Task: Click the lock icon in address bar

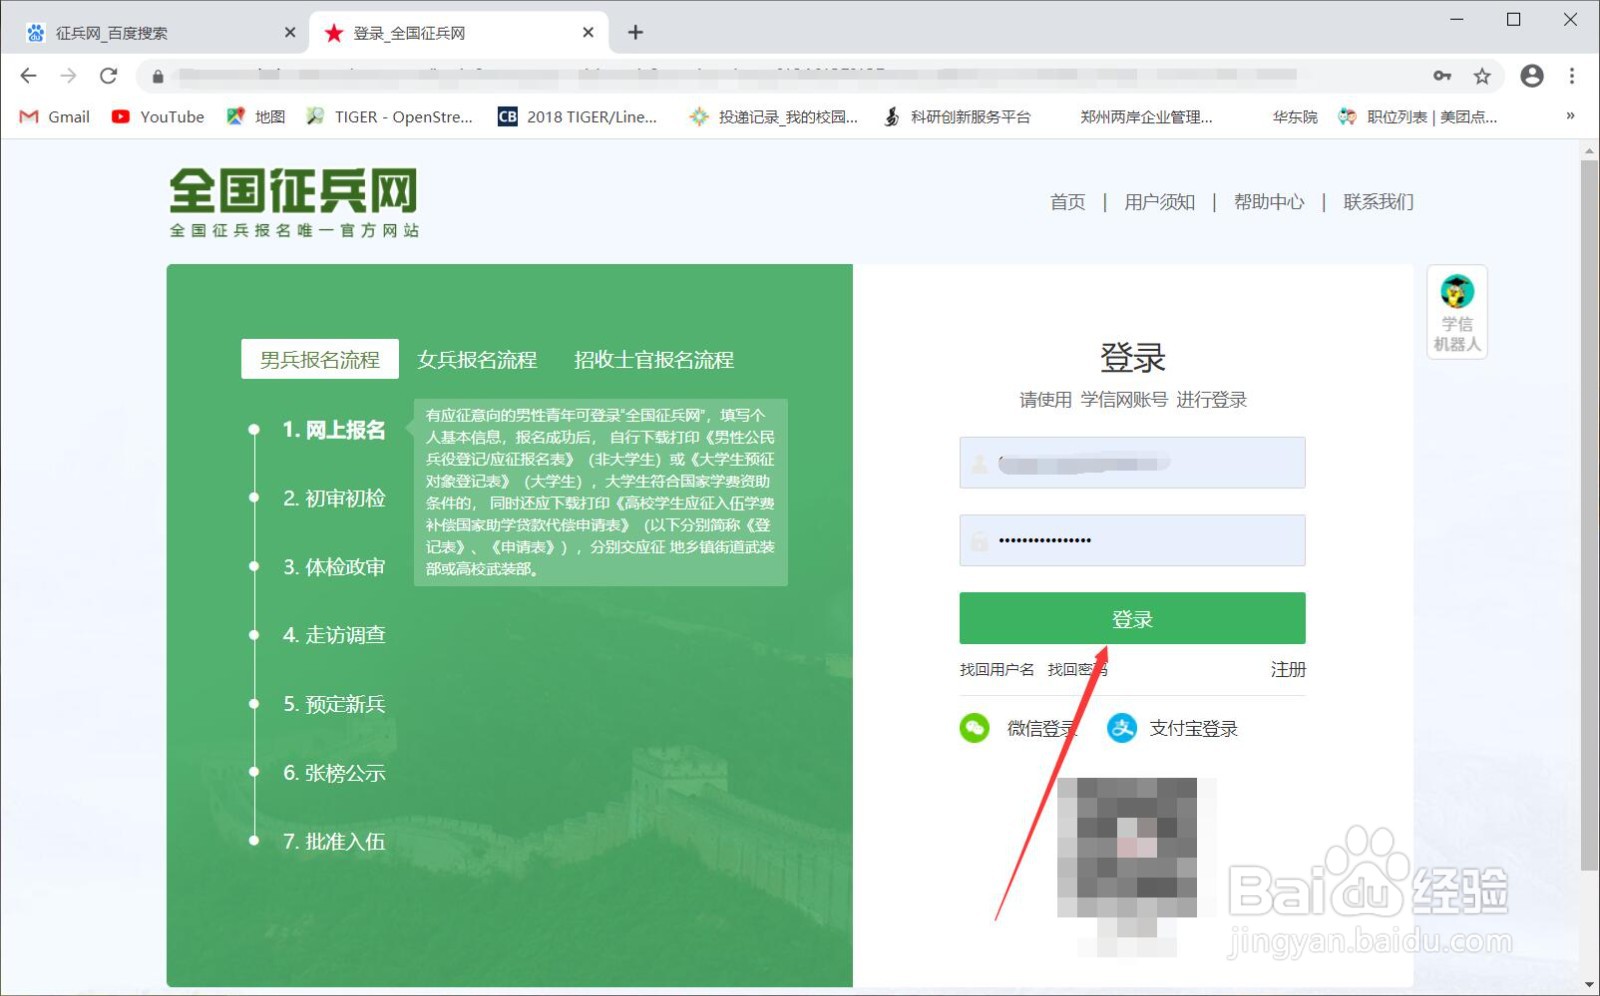Action: (x=157, y=76)
